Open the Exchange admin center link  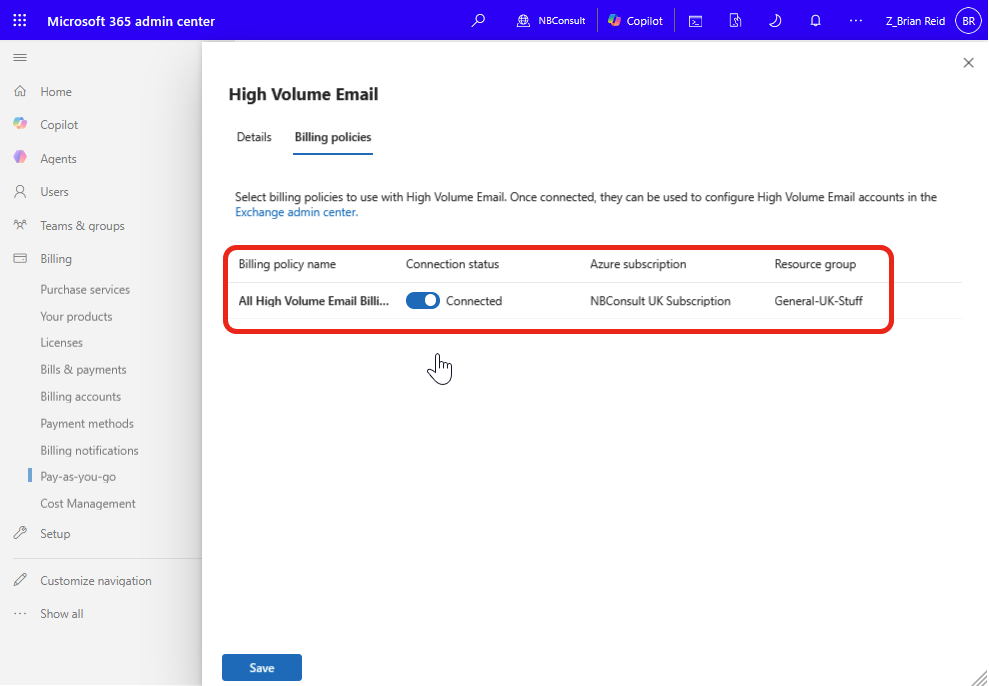coord(296,212)
